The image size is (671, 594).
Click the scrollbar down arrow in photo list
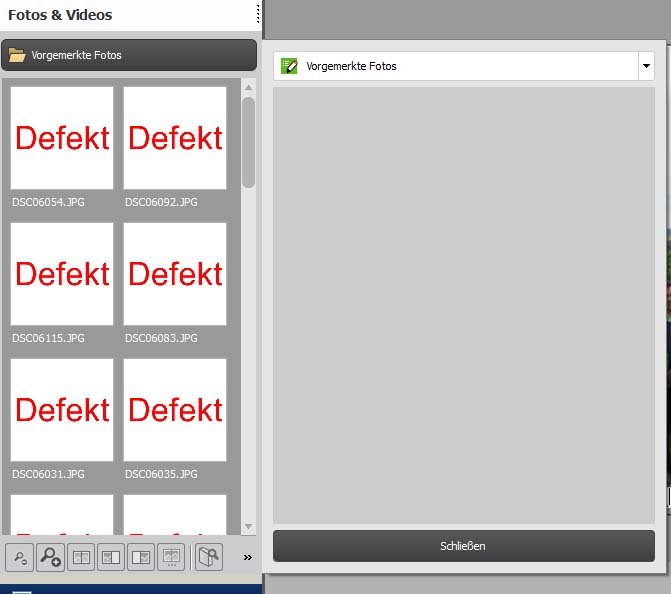248,526
